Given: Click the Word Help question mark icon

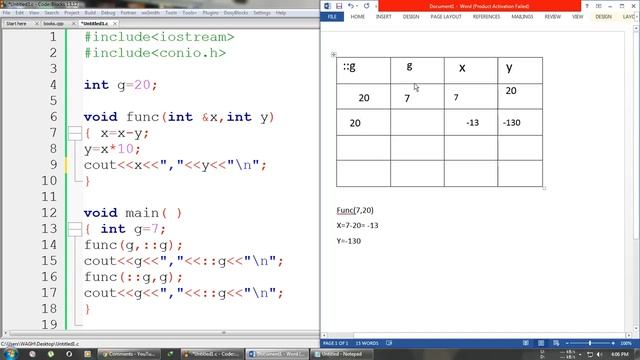Looking at the screenshot, I should pyautogui.click(x=587, y=6).
